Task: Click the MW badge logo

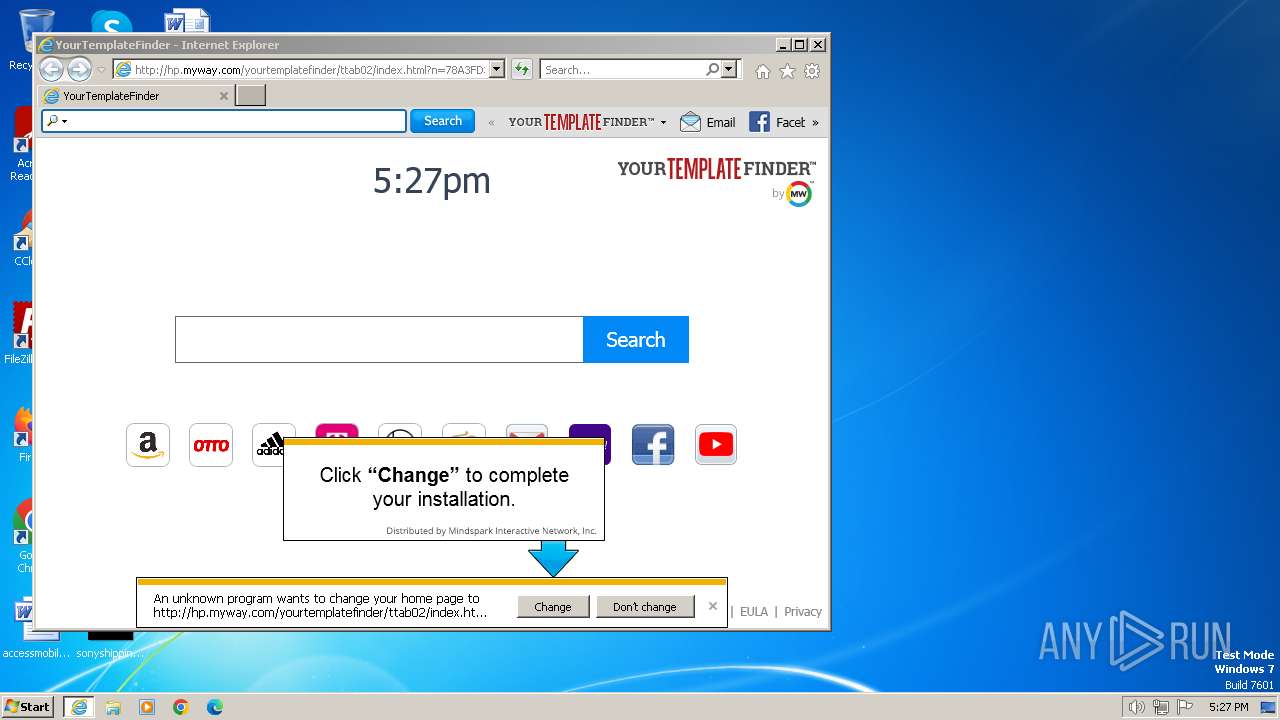Action: [799, 194]
